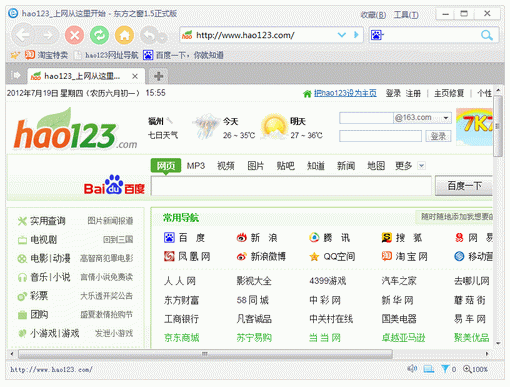Click the Baidu paw icon in the search box

pos(377,35)
